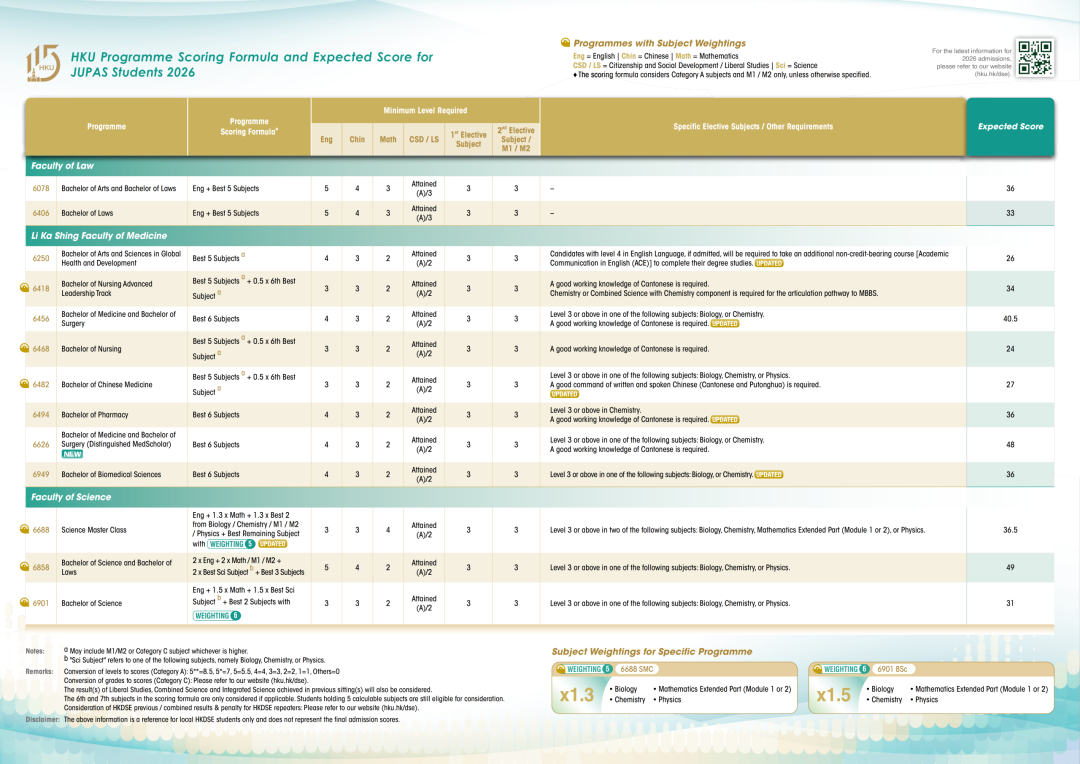Screen dimensions: 1080x764
Task: Click the WEIGHTING 5 badge in the 6688 formula
Action: tap(231, 544)
